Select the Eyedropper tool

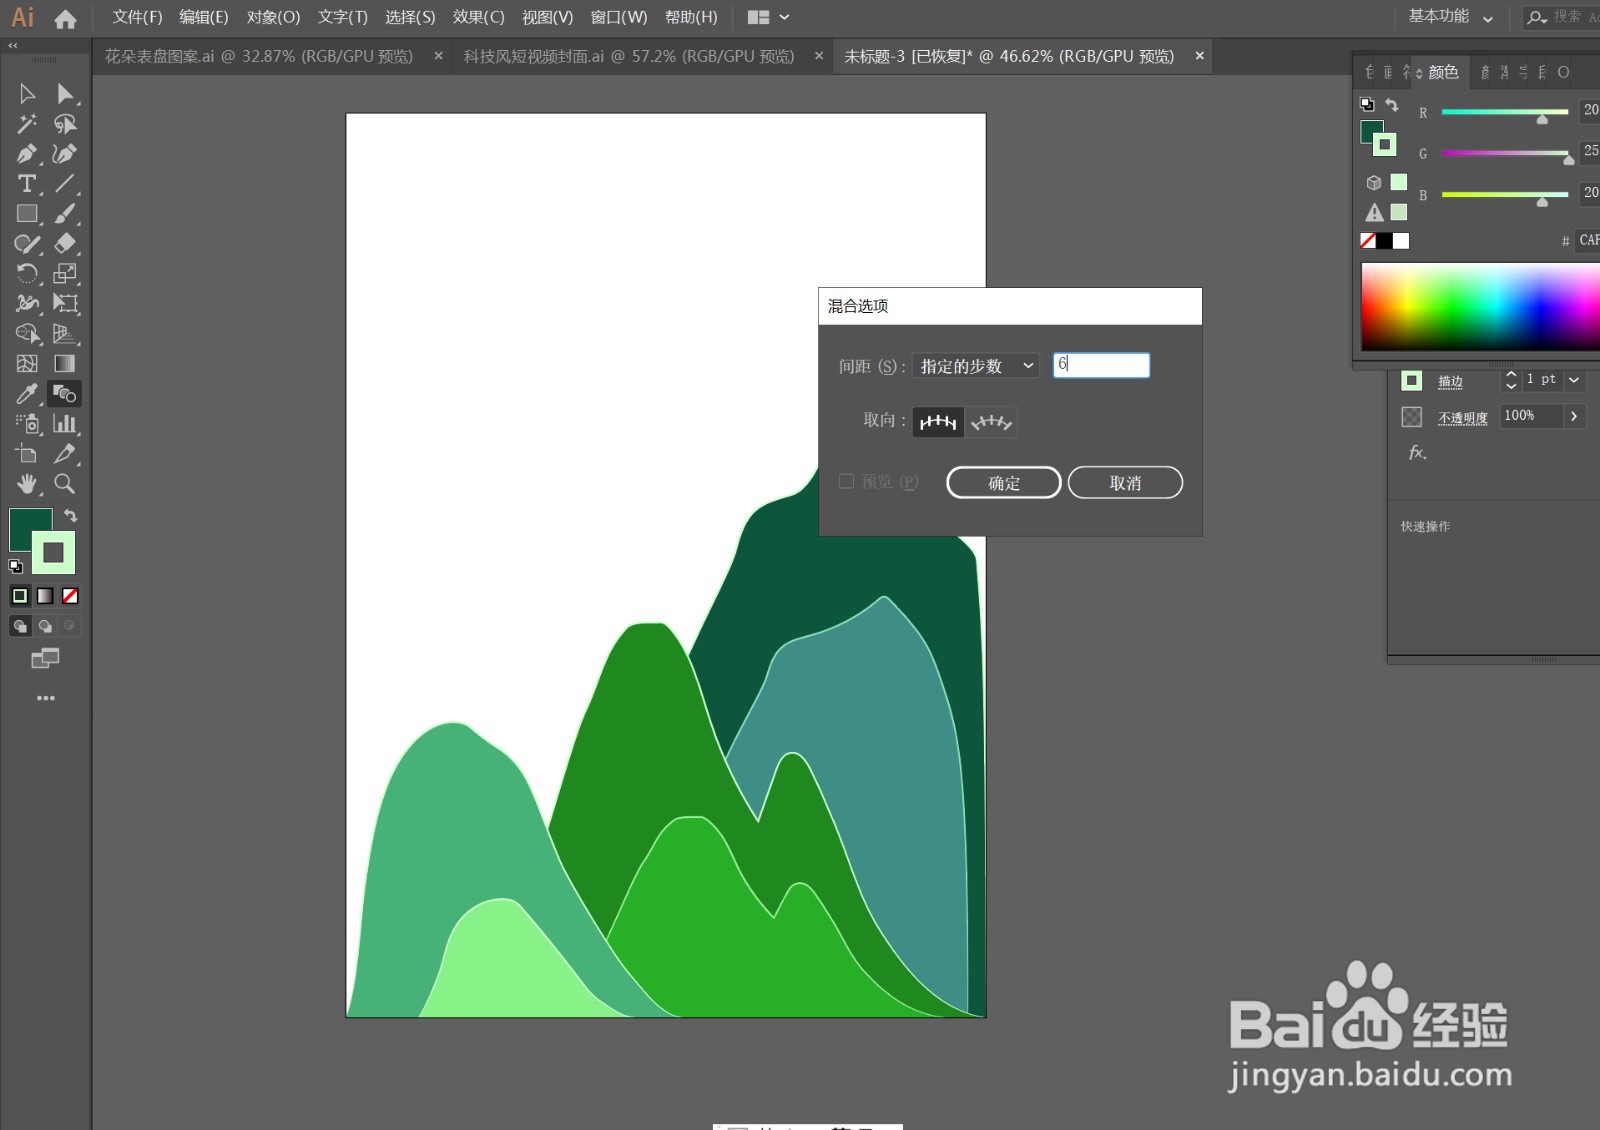pos(27,394)
